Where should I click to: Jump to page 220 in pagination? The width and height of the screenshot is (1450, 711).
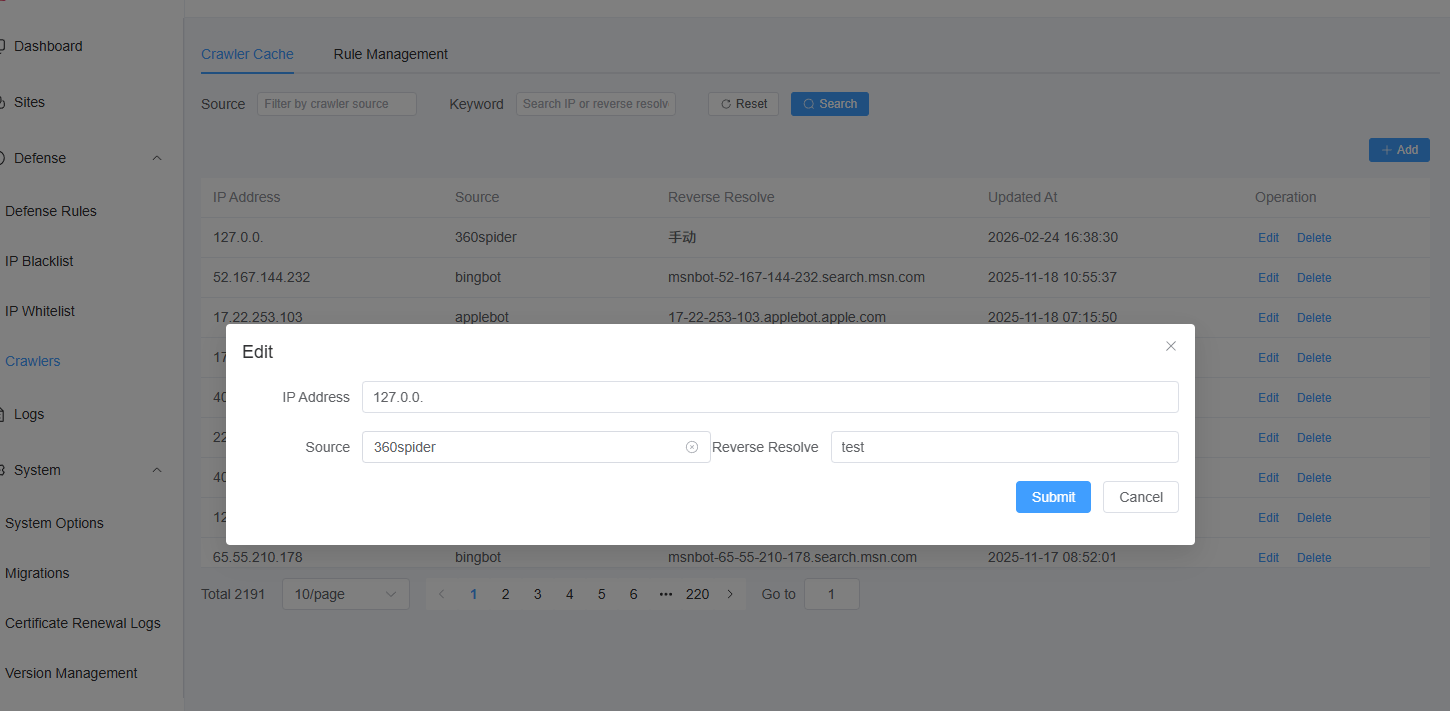pos(697,594)
